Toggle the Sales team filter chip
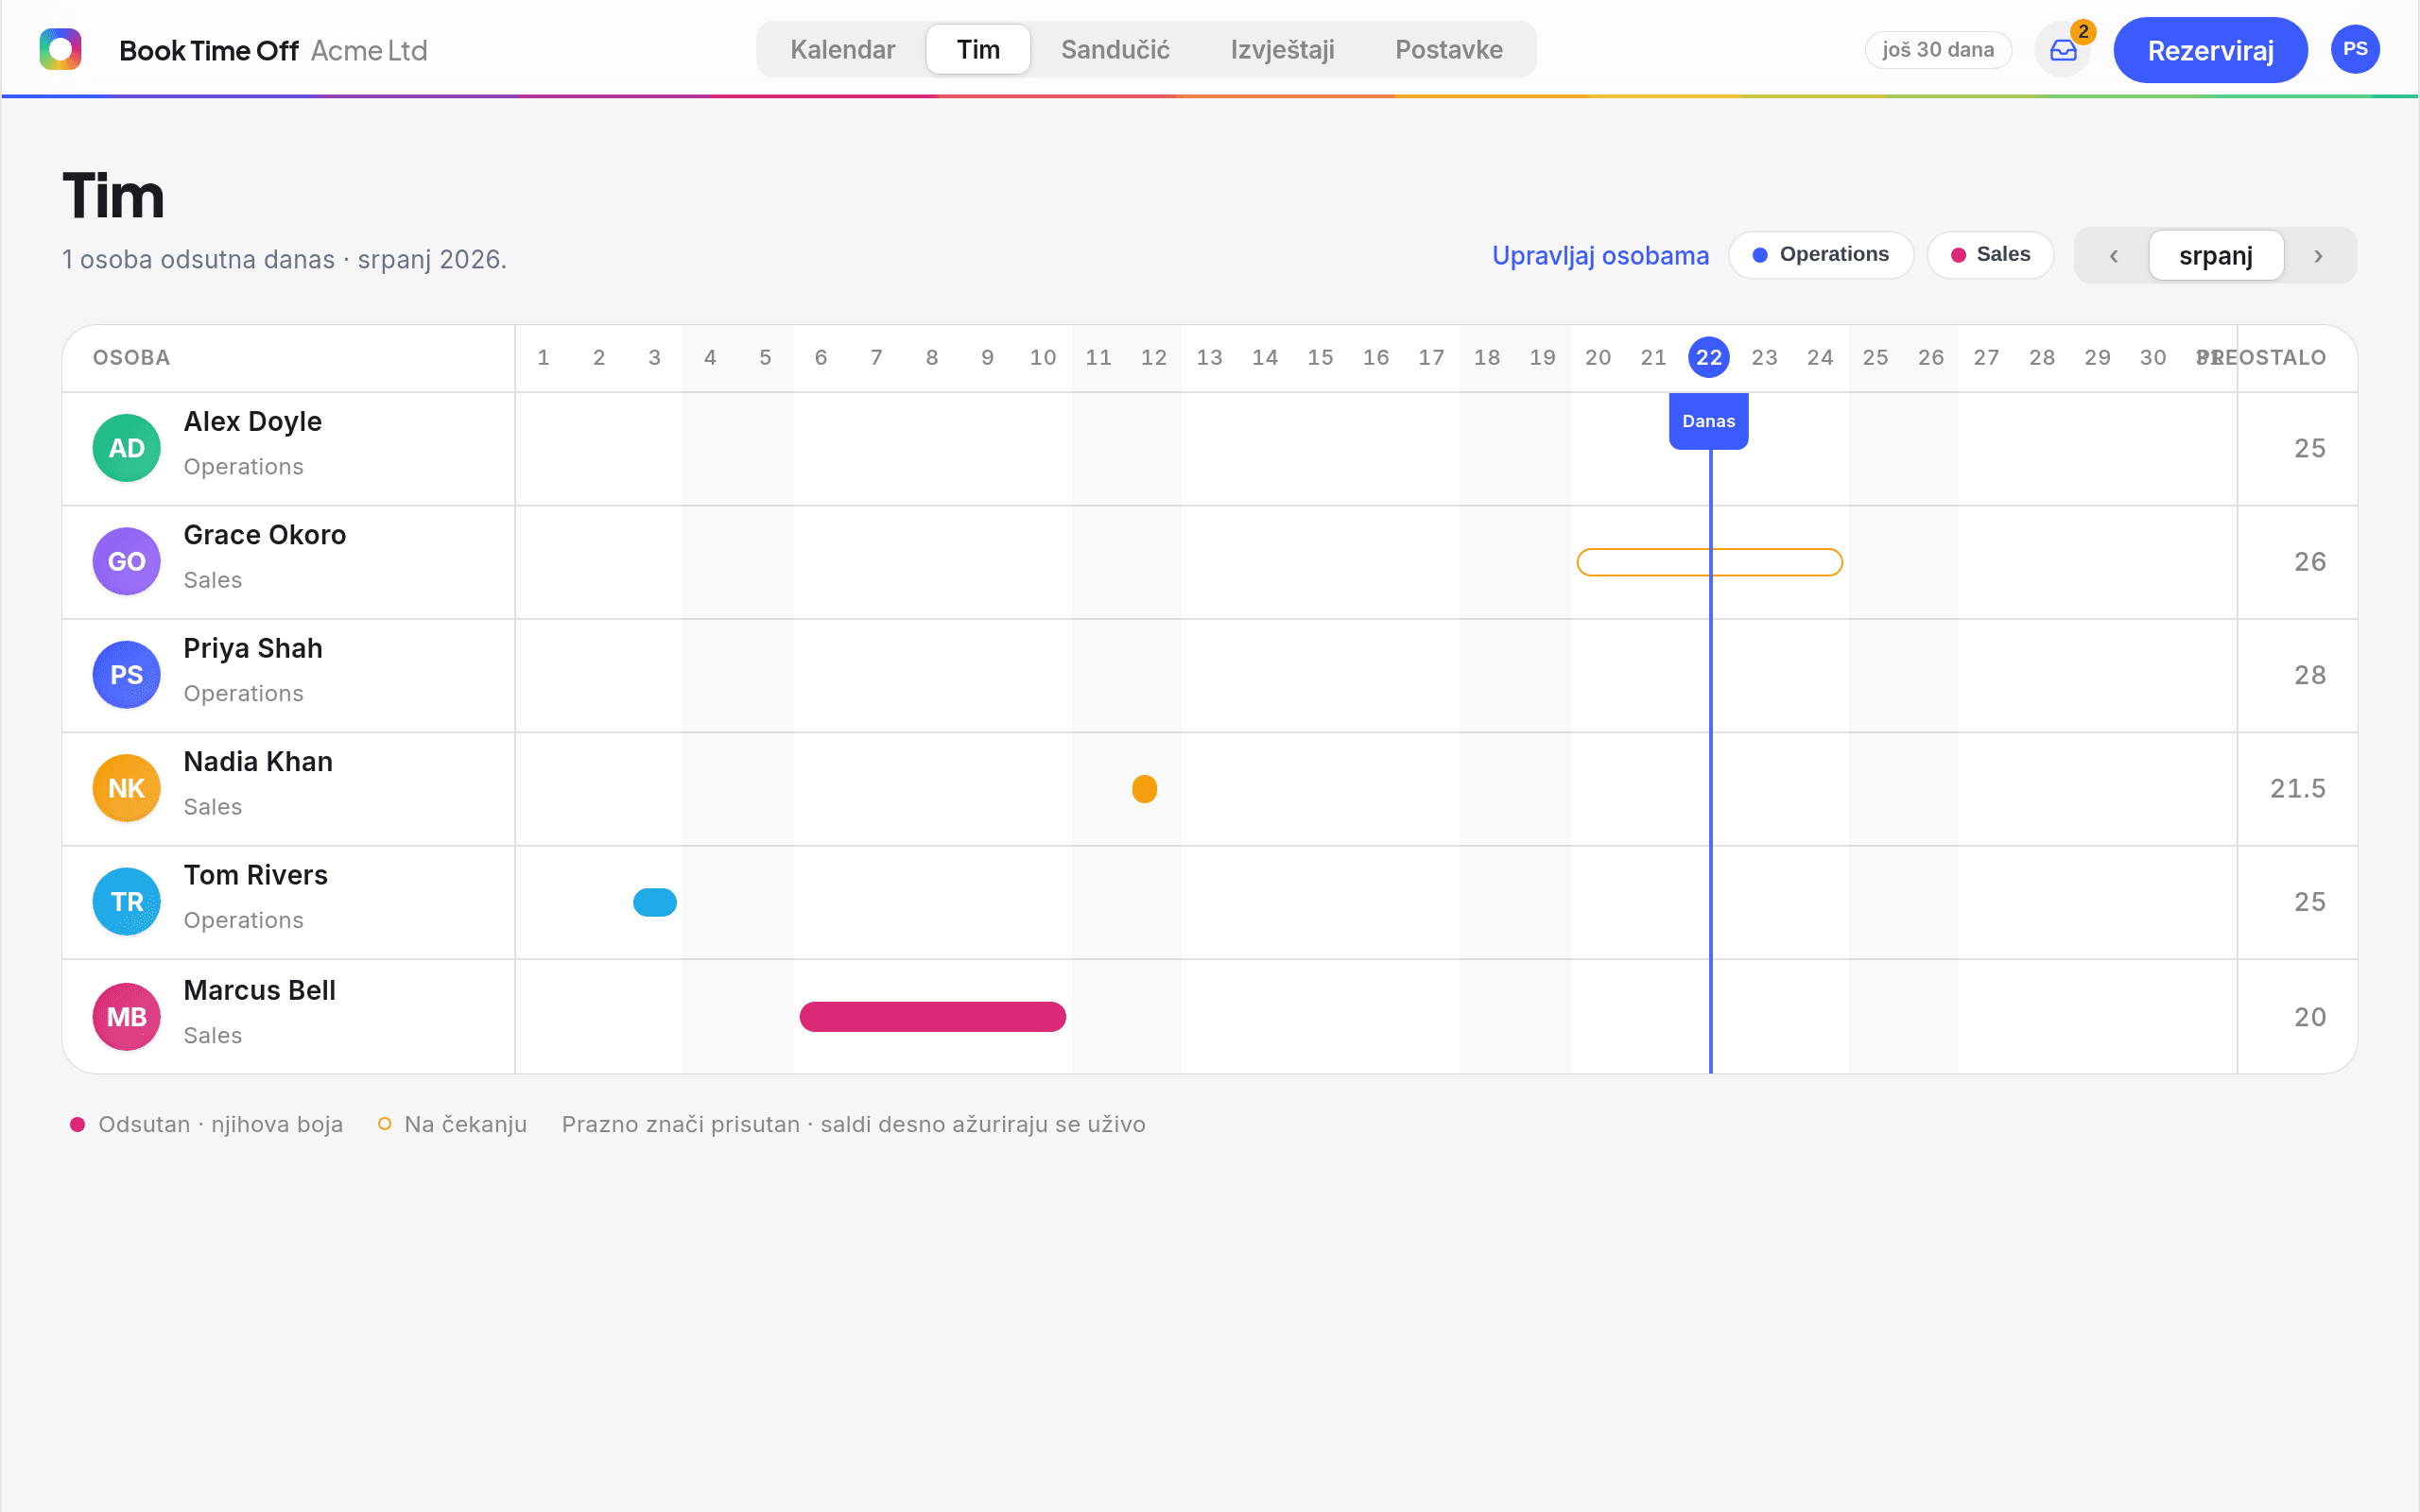 (x=1990, y=255)
